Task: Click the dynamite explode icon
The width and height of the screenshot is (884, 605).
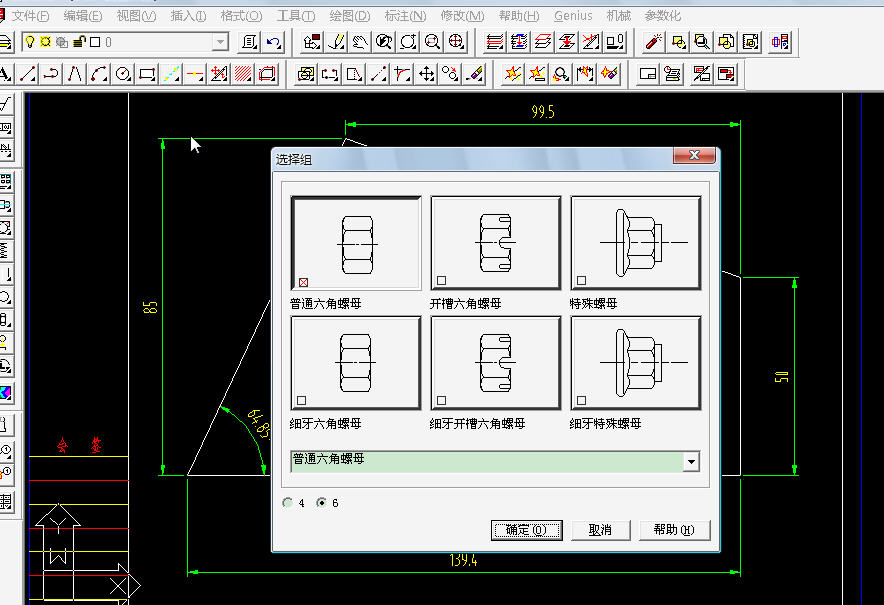Action: (x=653, y=42)
